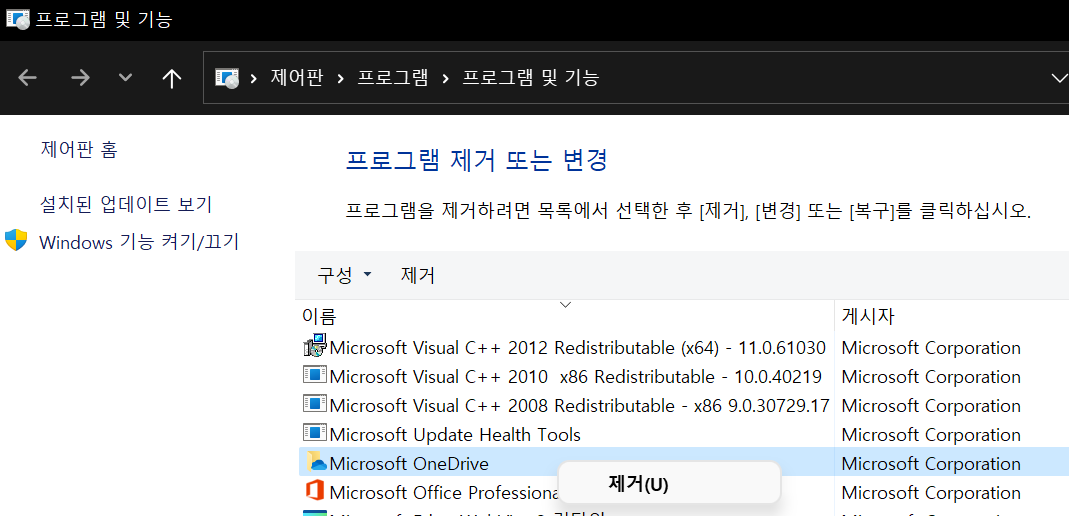This screenshot has height=516, width=1069.
Task: Click publisher cell of Visual C++ 2012 row
Action: point(931,348)
